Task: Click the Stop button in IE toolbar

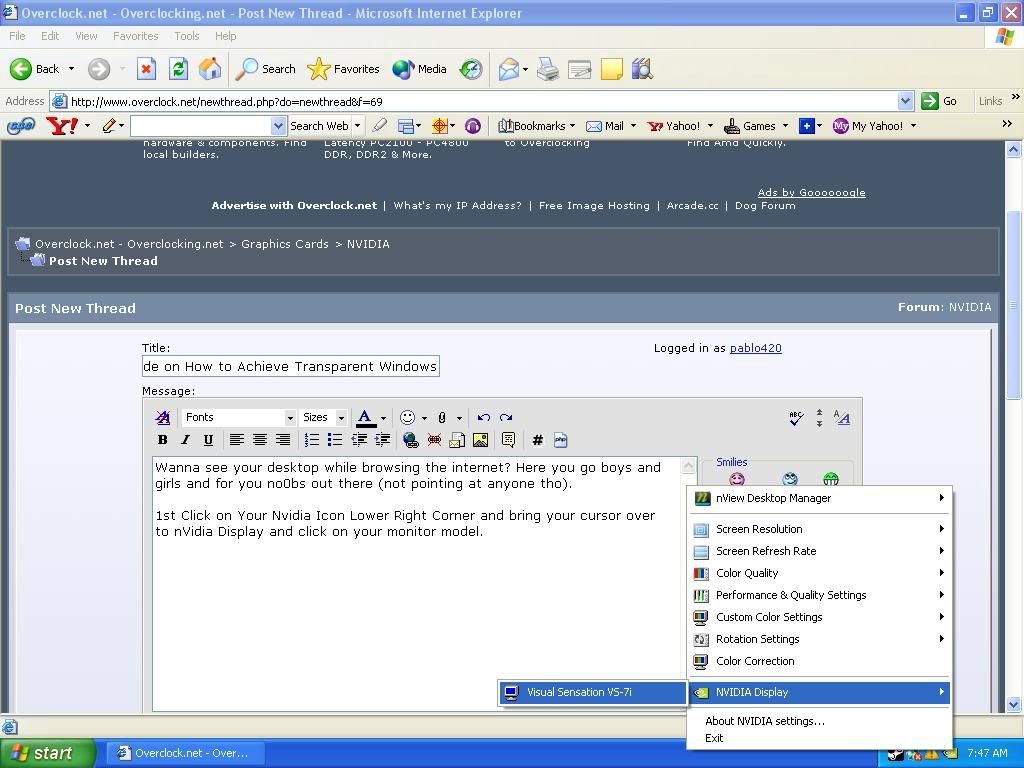Action: point(146,69)
